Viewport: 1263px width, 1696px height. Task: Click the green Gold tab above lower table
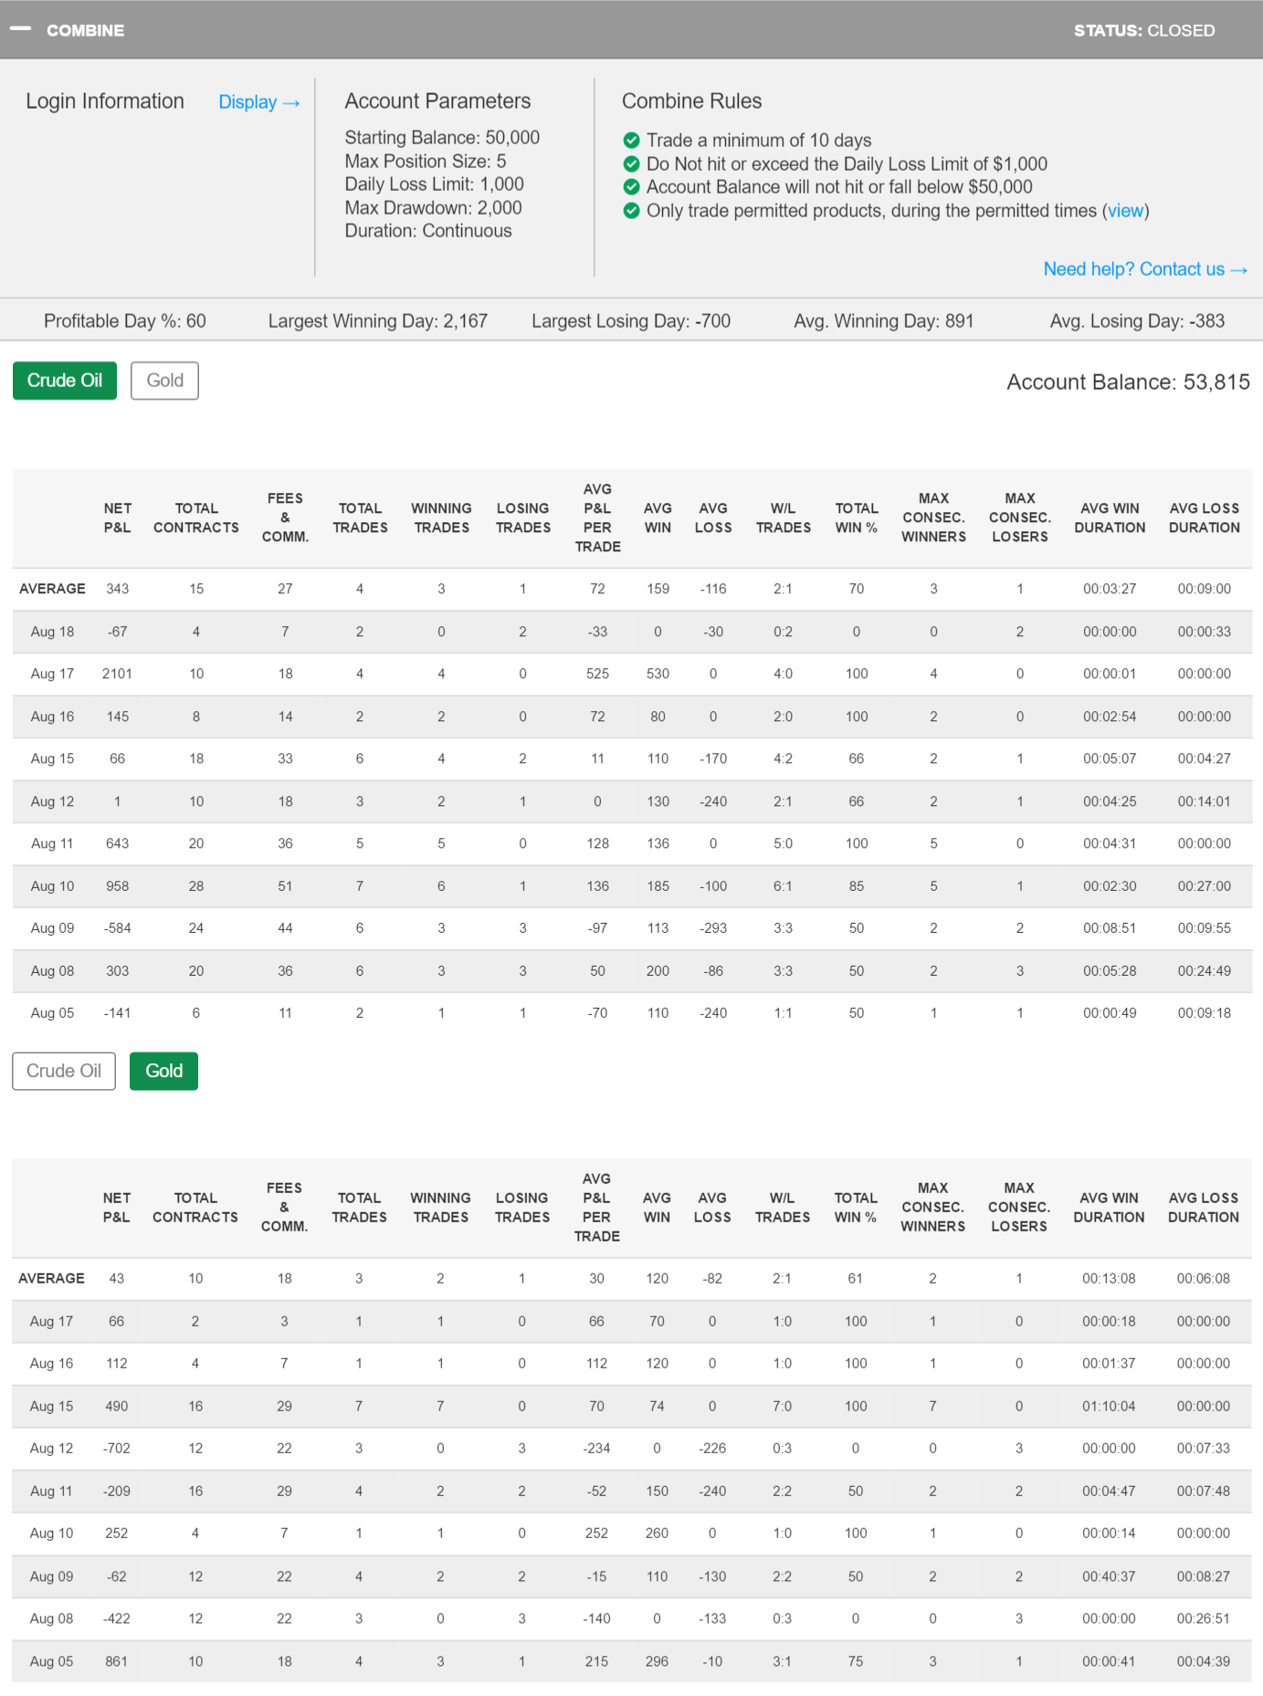click(164, 1071)
